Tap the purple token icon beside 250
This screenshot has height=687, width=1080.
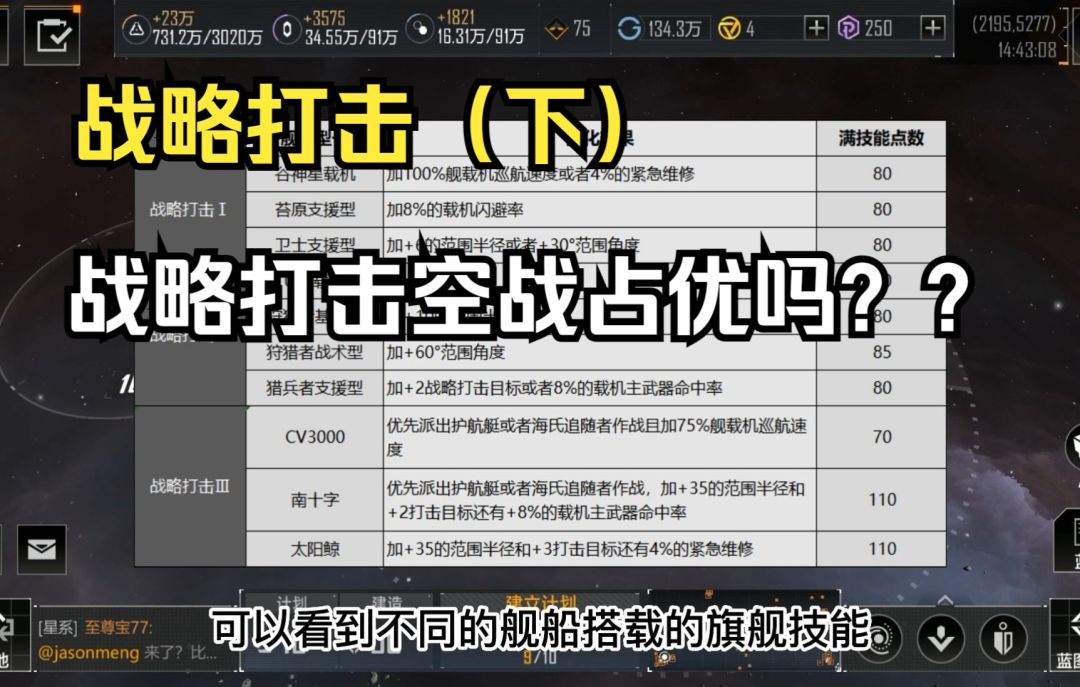click(849, 28)
